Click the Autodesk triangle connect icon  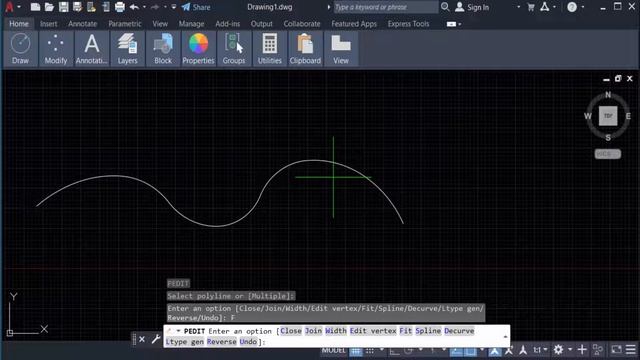point(544,7)
